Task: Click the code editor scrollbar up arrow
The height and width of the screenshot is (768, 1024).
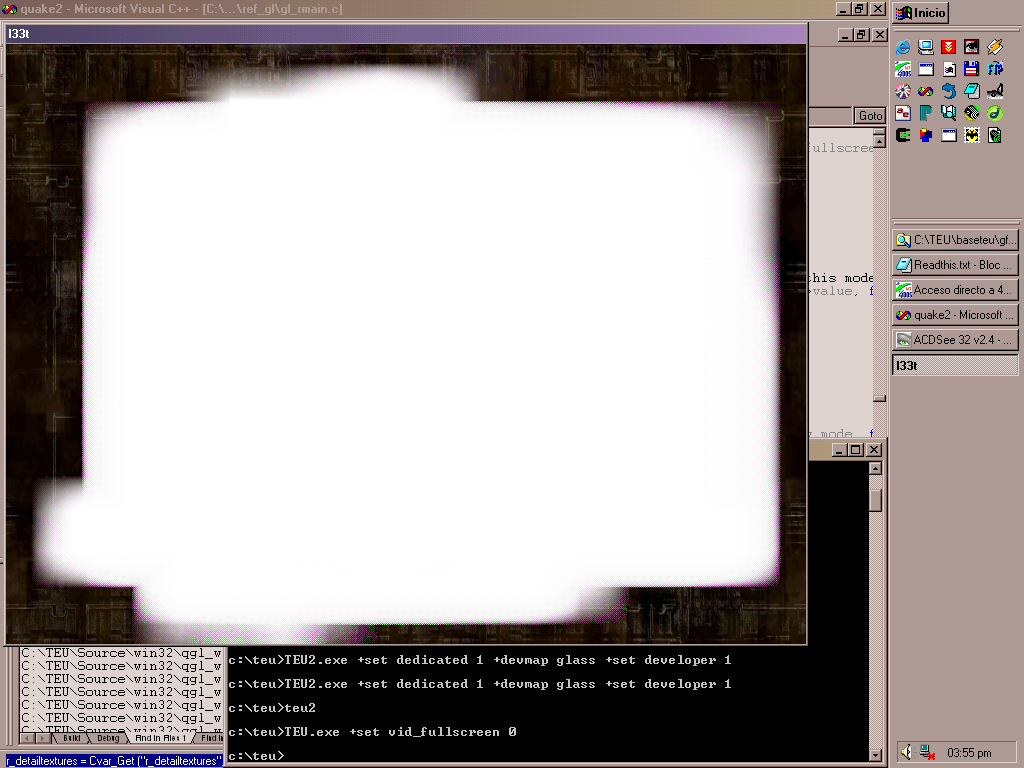Action: [x=879, y=140]
